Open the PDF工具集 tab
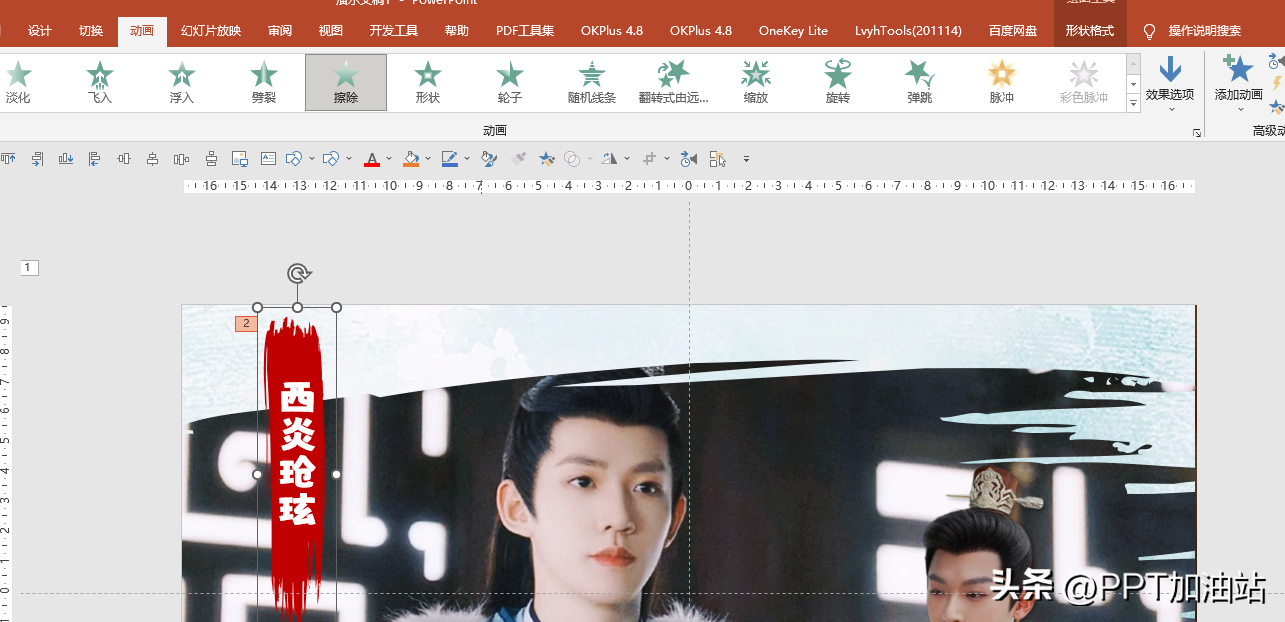 [525, 31]
